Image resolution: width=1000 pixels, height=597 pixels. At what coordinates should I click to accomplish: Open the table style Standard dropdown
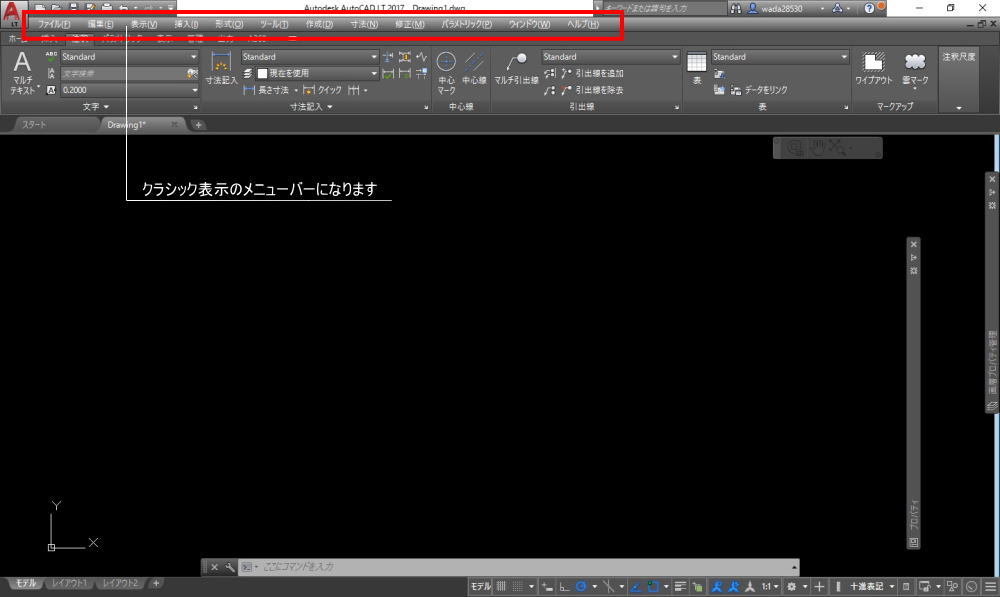click(x=780, y=57)
